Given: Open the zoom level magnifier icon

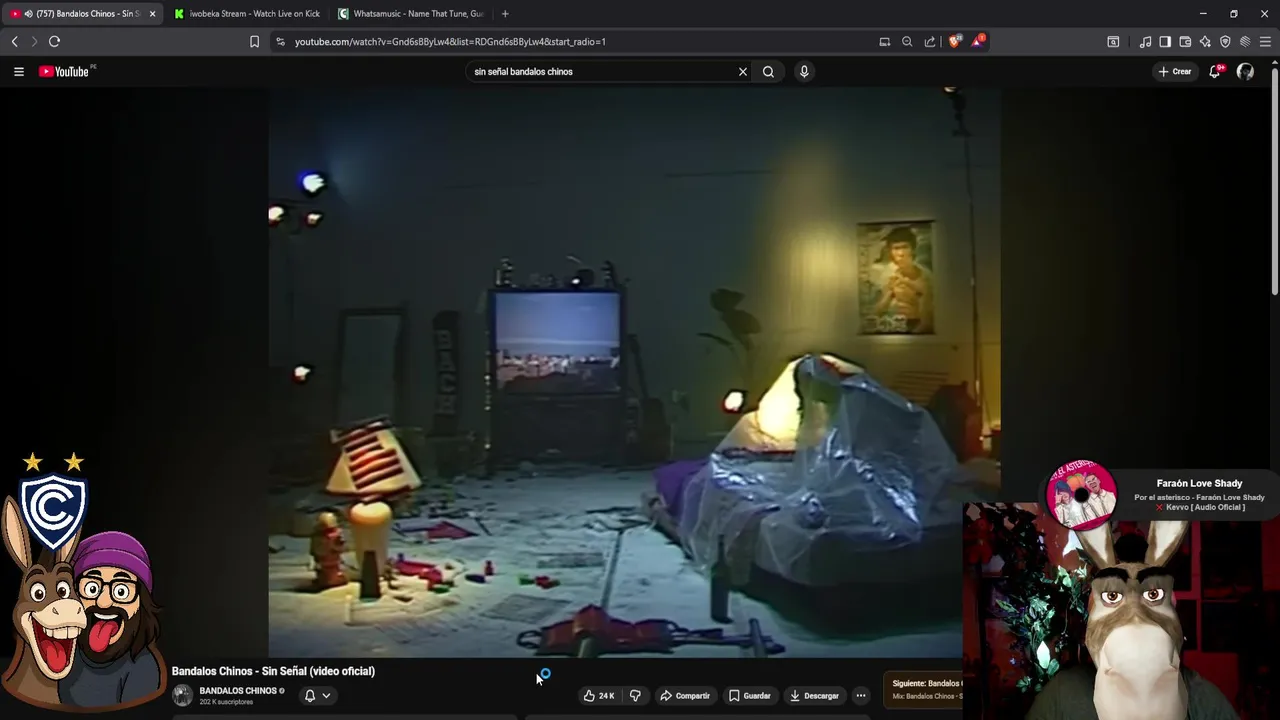Looking at the screenshot, I should coord(907,41).
